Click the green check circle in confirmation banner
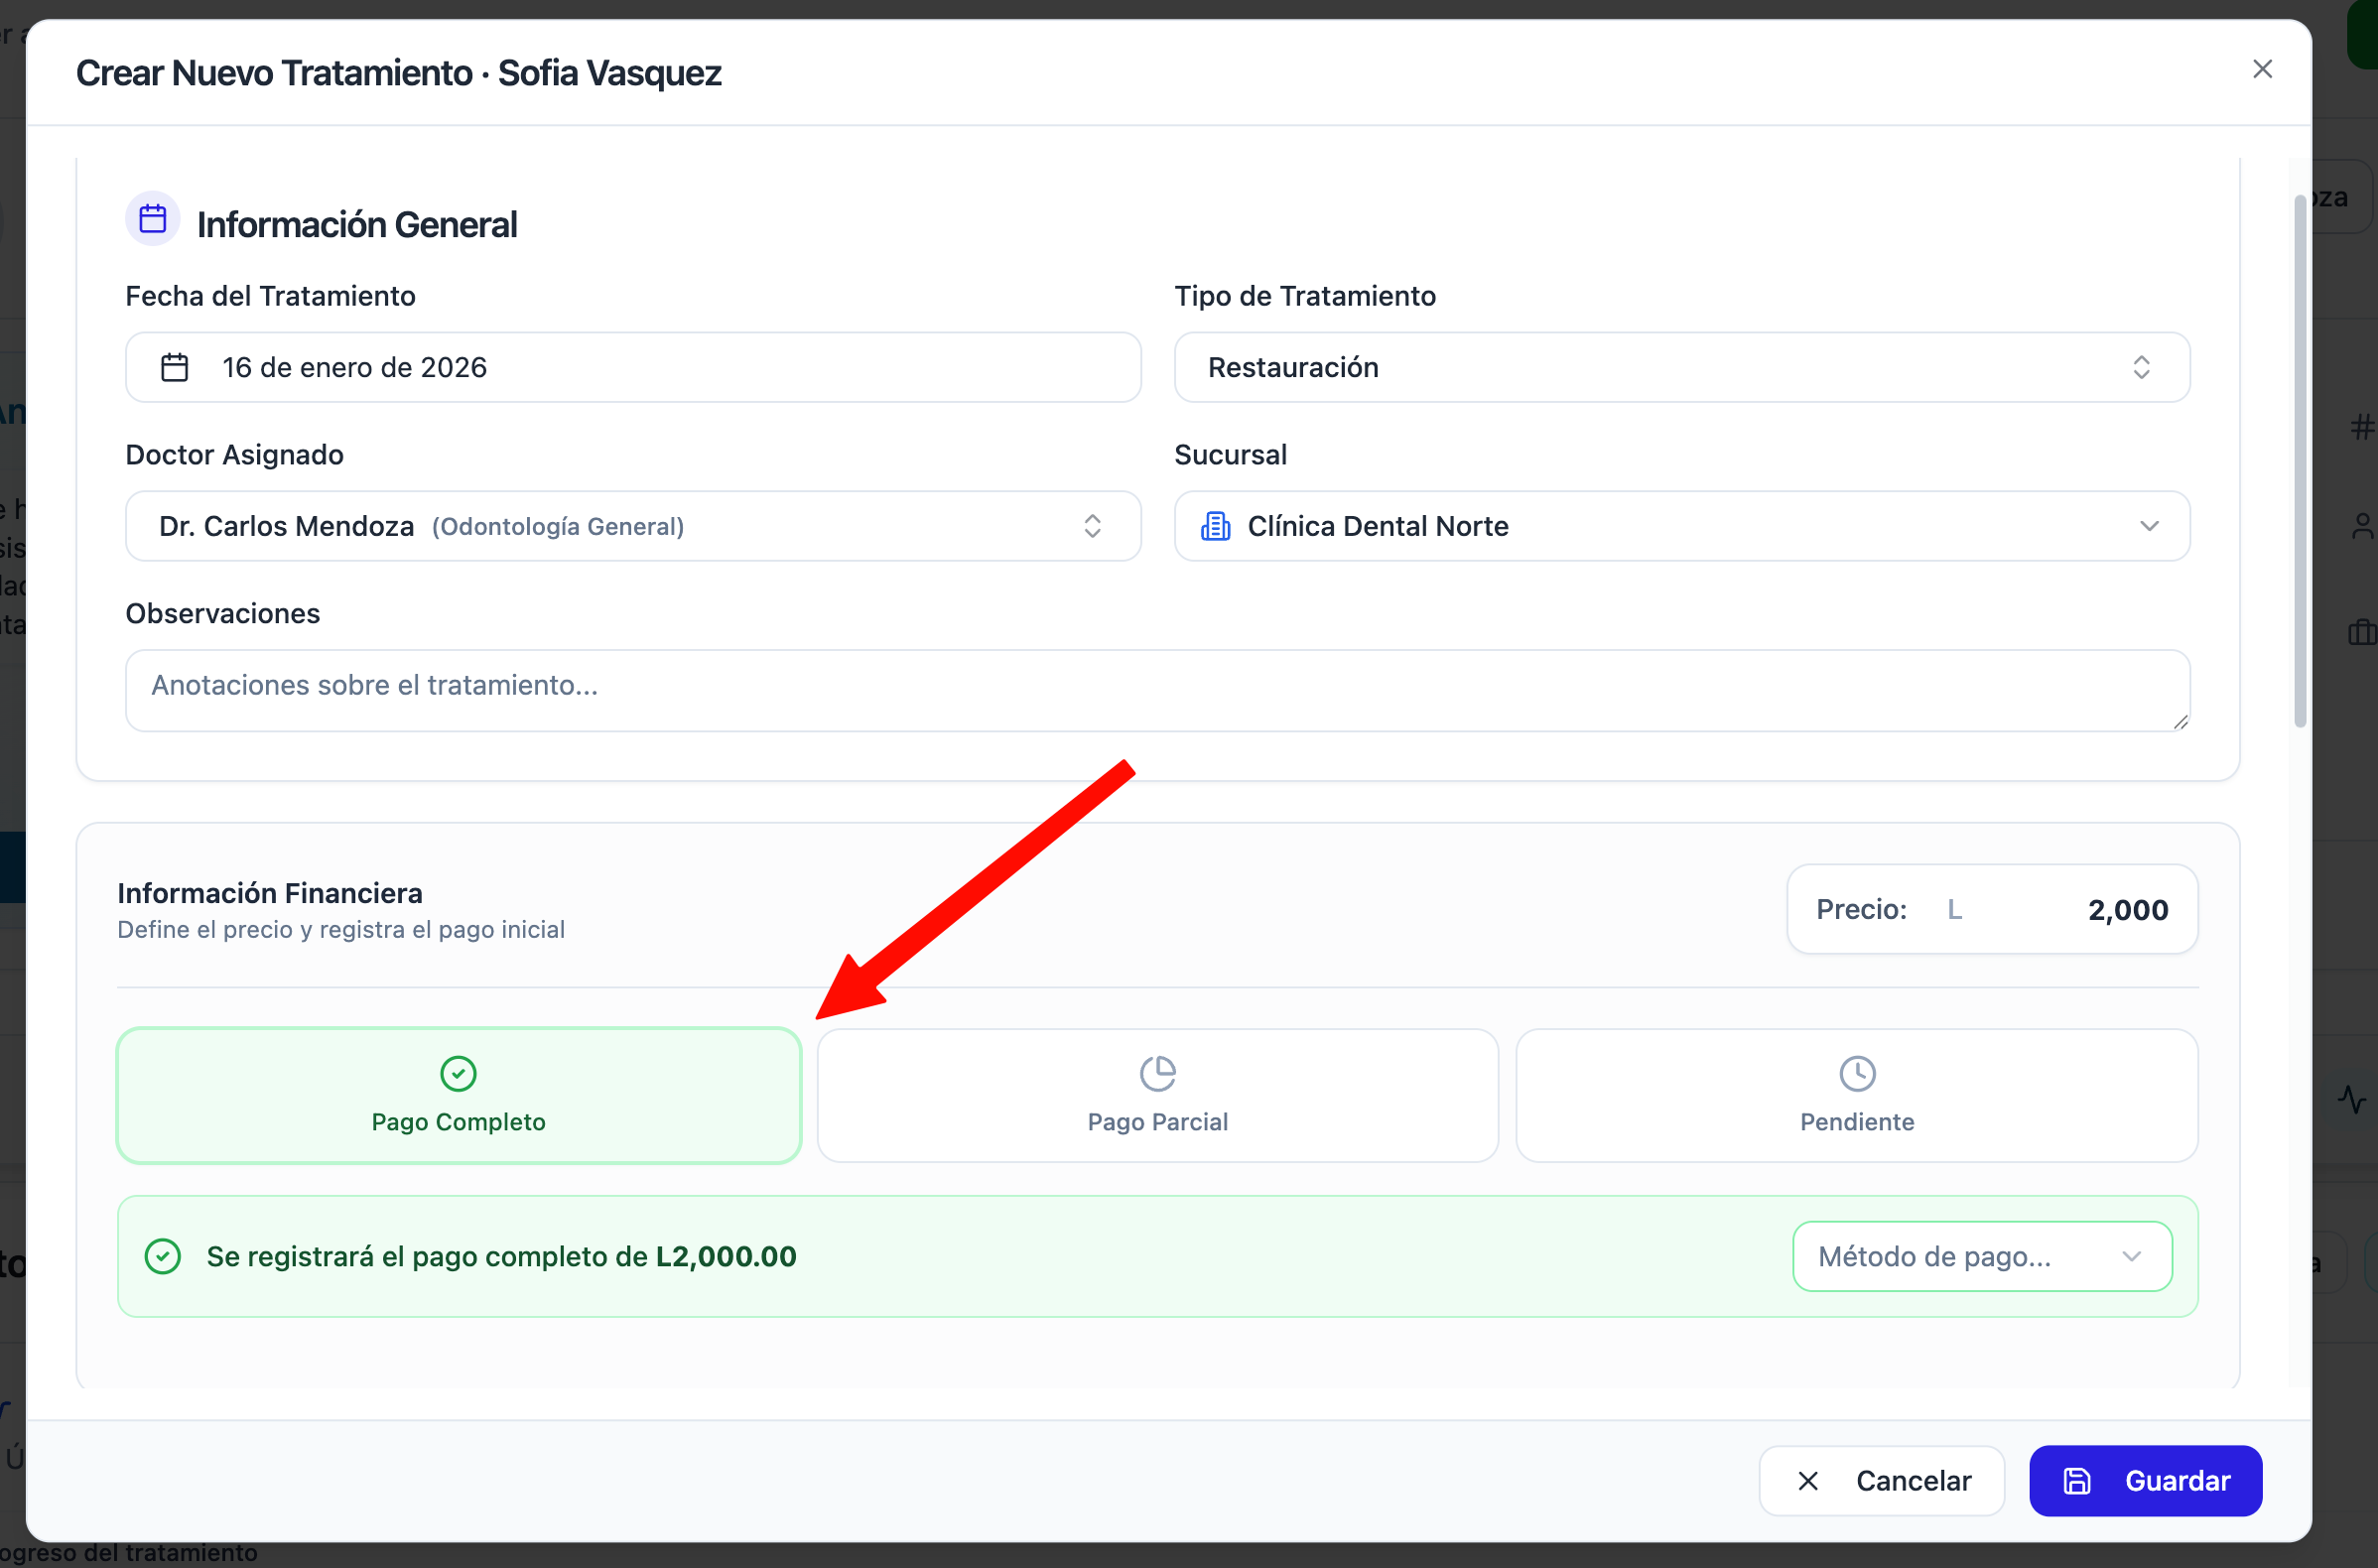2378x1568 pixels. click(x=163, y=1256)
